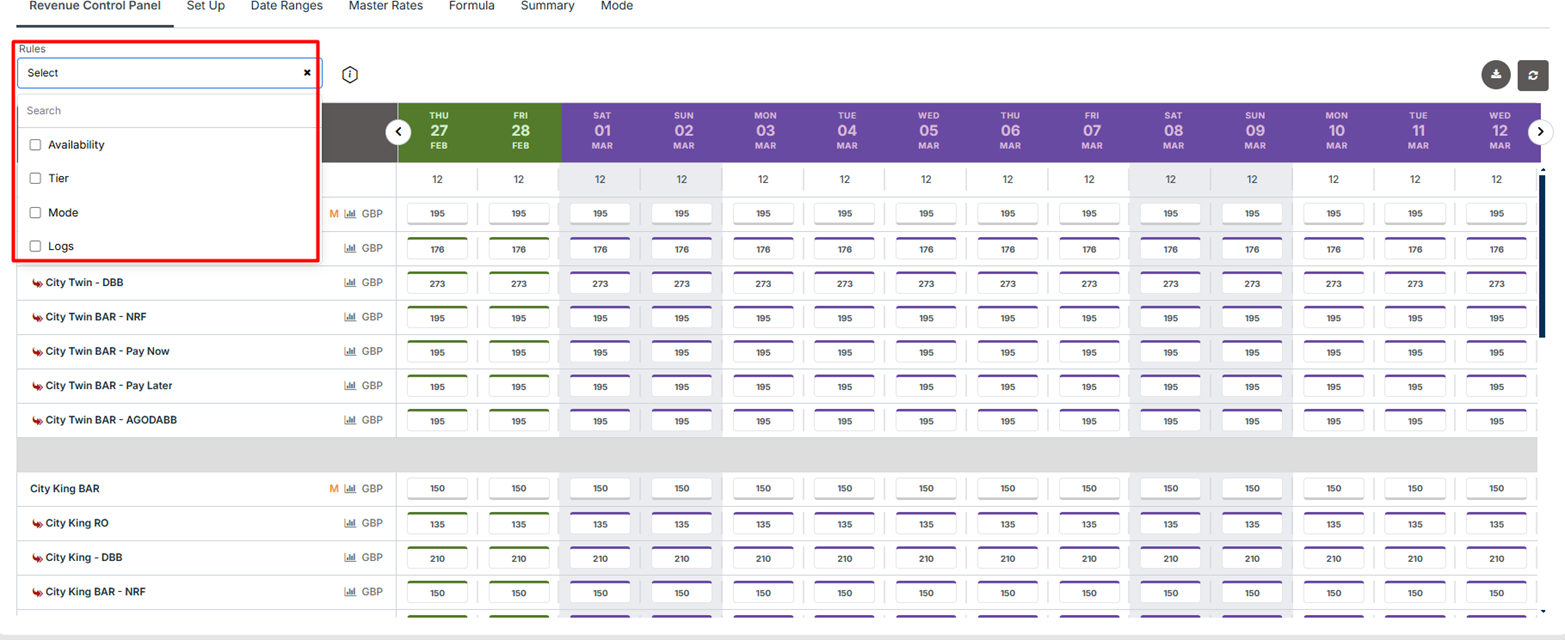Click the Search field in Rules dropdown
The width and height of the screenshot is (1565, 640).
tap(168, 111)
